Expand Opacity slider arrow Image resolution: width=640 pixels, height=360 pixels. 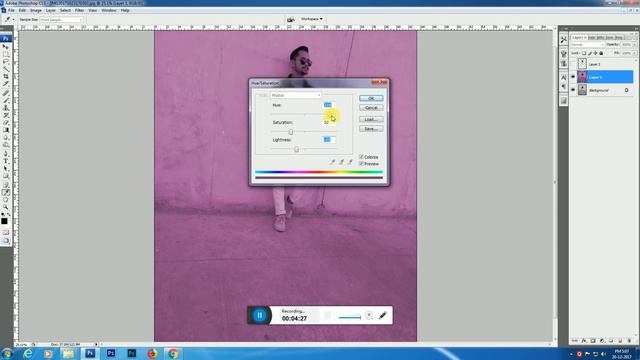click(635, 44)
